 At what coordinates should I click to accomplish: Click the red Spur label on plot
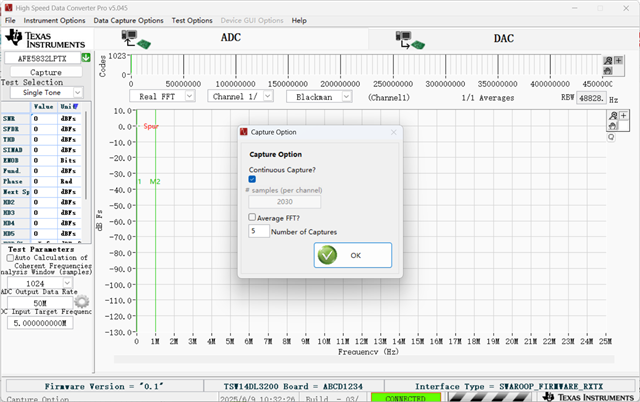[151, 126]
